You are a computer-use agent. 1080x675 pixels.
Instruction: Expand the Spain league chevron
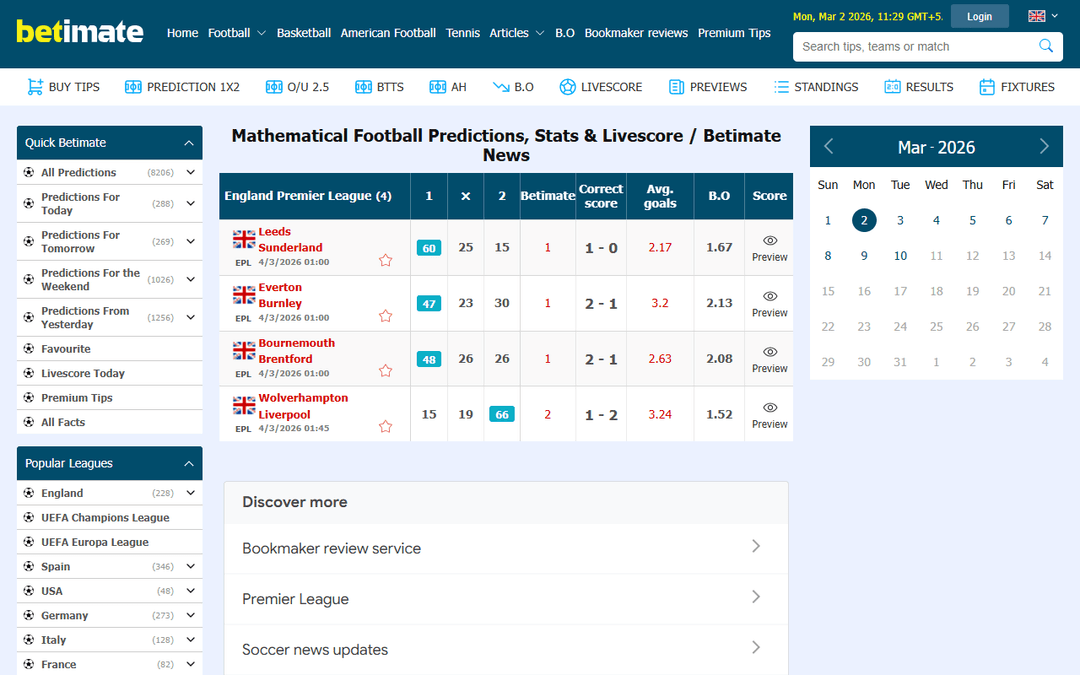[x=191, y=566]
